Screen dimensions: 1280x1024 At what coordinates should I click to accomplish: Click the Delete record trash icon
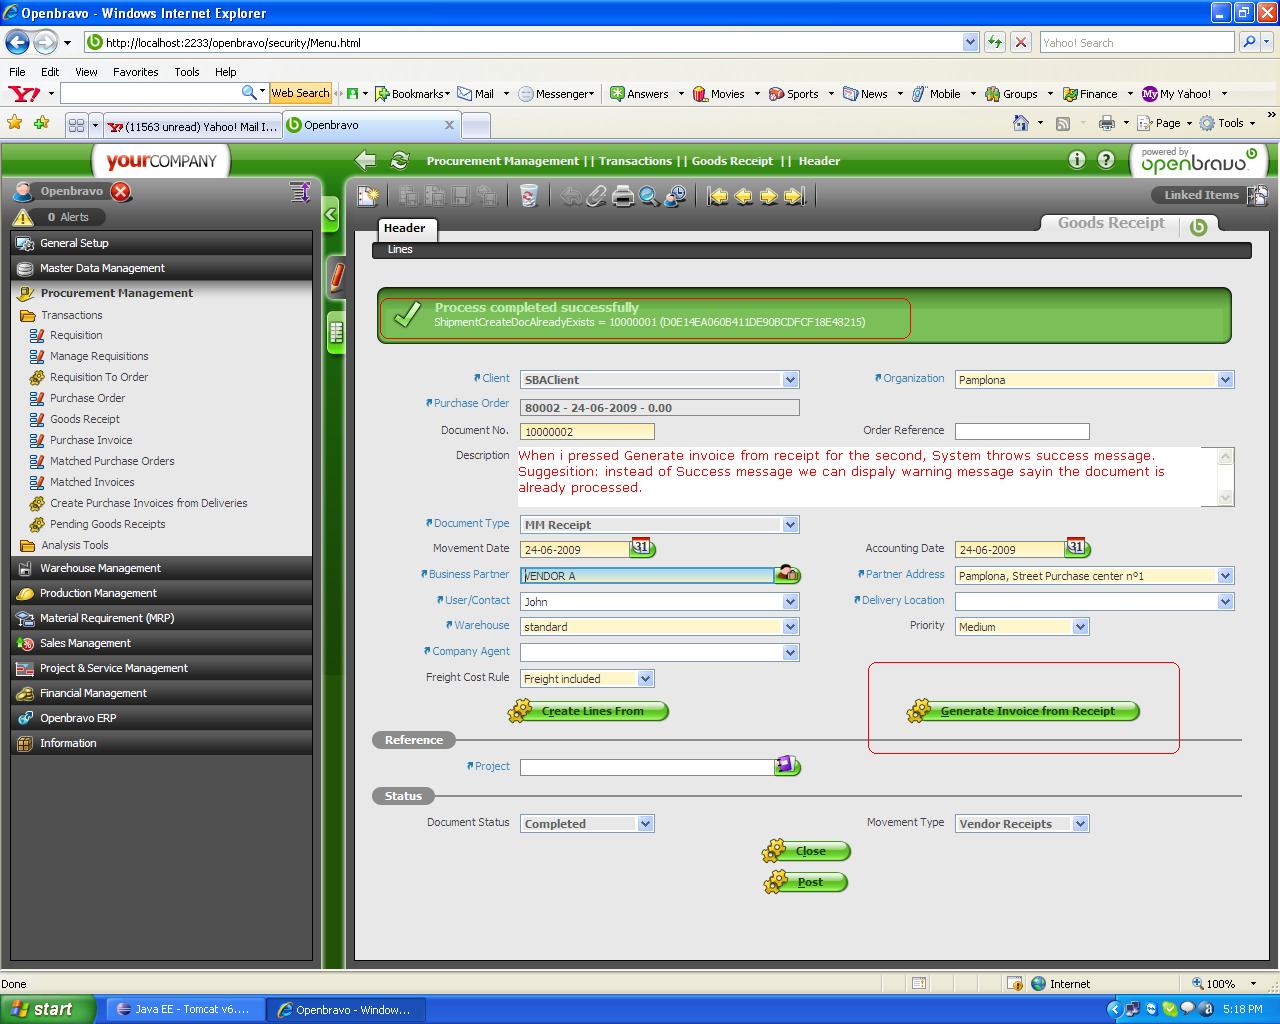coord(529,196)
